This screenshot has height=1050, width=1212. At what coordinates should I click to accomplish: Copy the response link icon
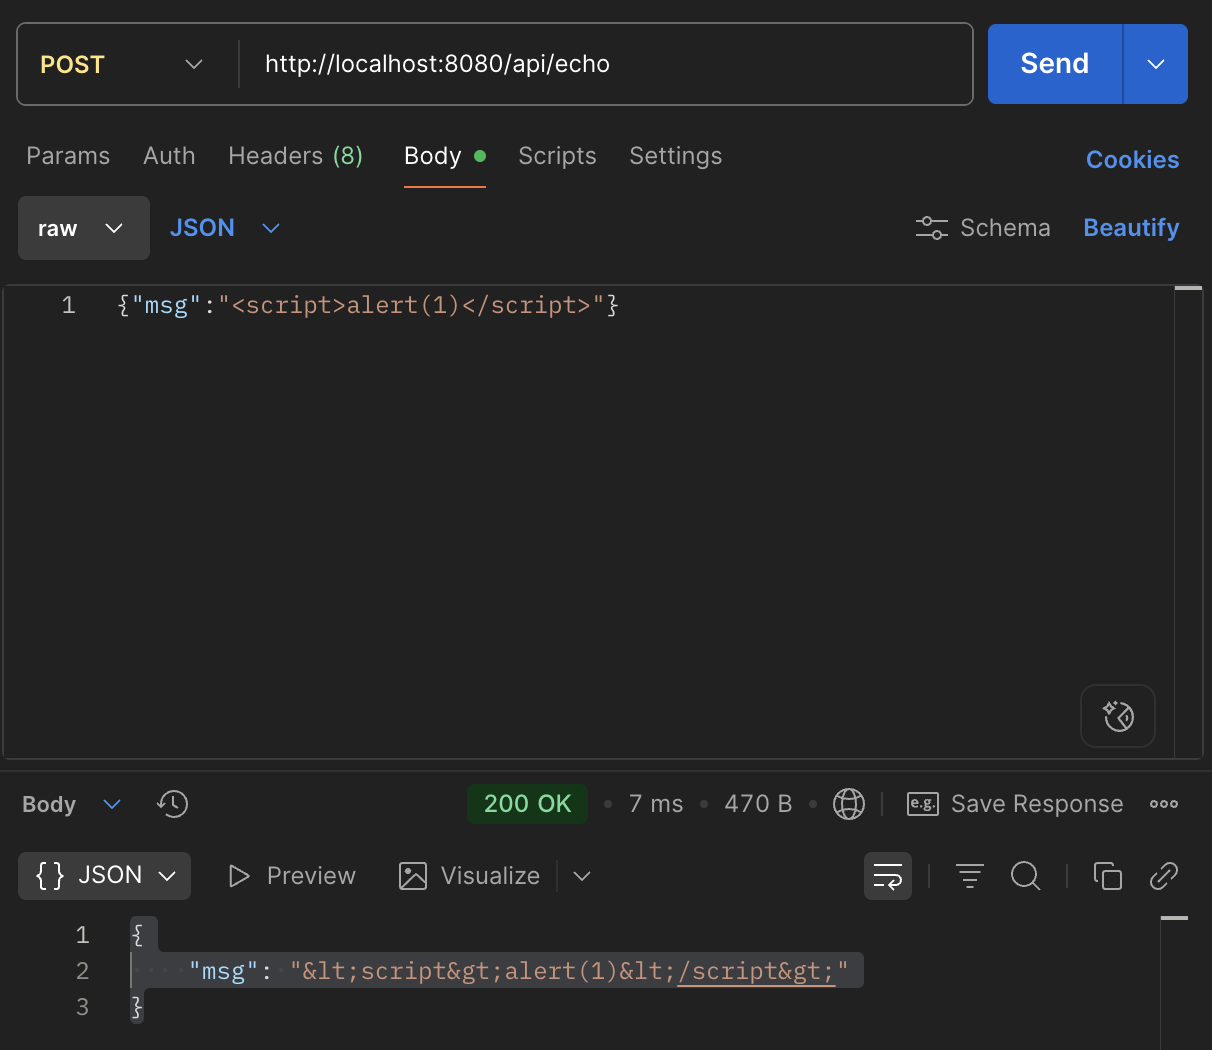(1164, 876)
